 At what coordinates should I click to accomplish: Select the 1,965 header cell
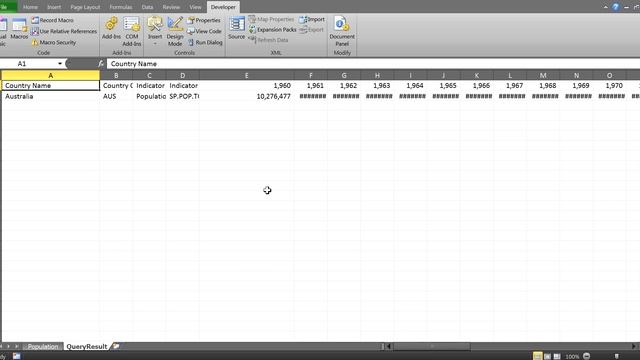443,86
